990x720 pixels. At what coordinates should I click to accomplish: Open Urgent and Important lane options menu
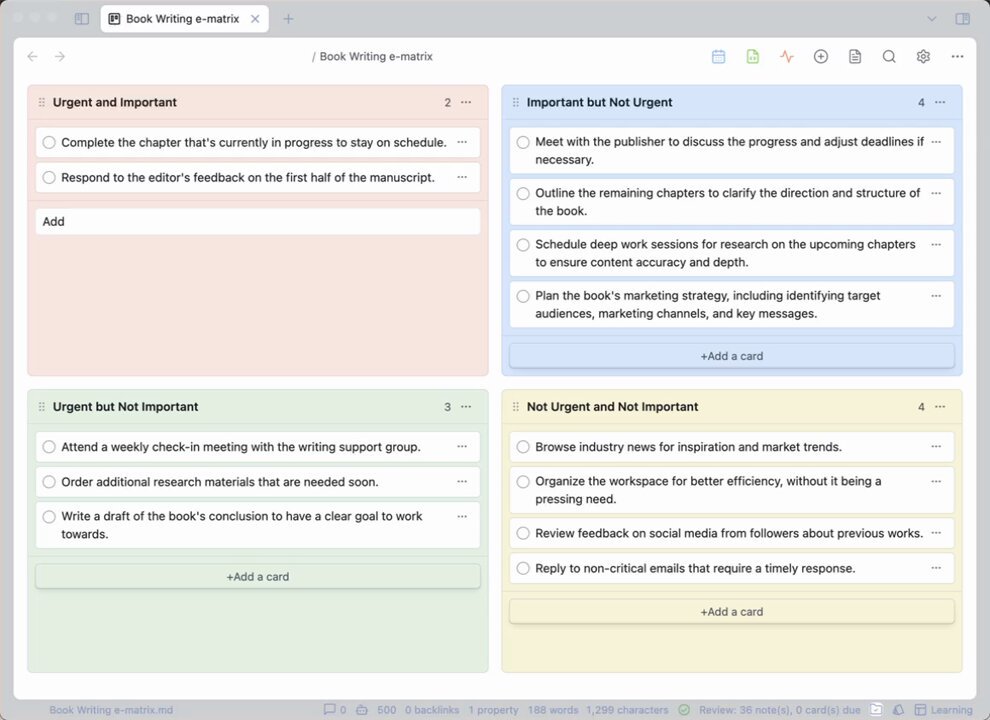[x=466, y=102]
